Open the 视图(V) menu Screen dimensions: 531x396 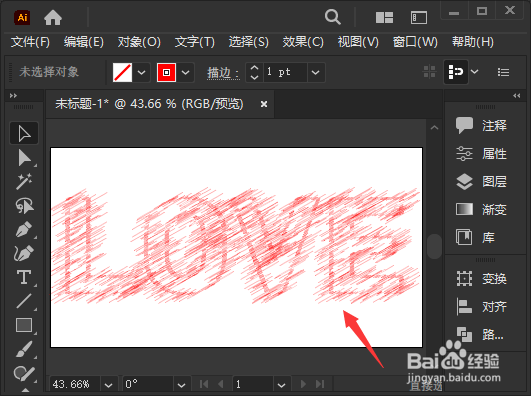(x=358, y=42)
